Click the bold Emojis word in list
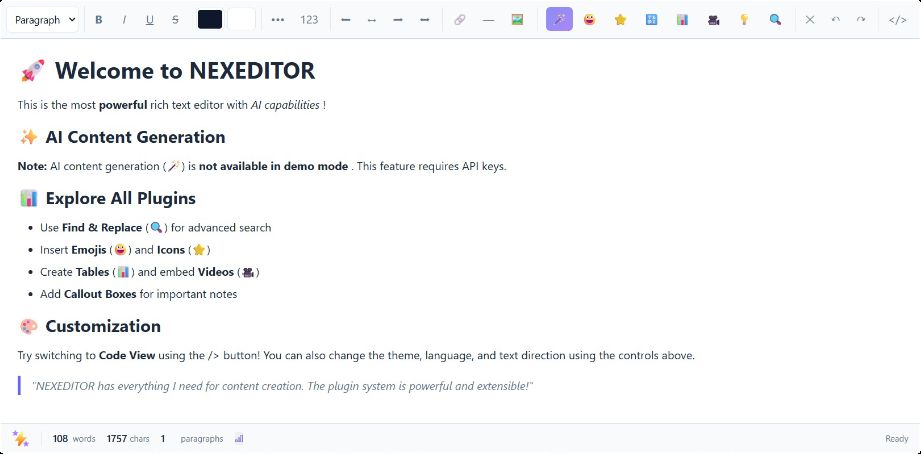This screenshot has height=454, width=921. coord(89,250)
